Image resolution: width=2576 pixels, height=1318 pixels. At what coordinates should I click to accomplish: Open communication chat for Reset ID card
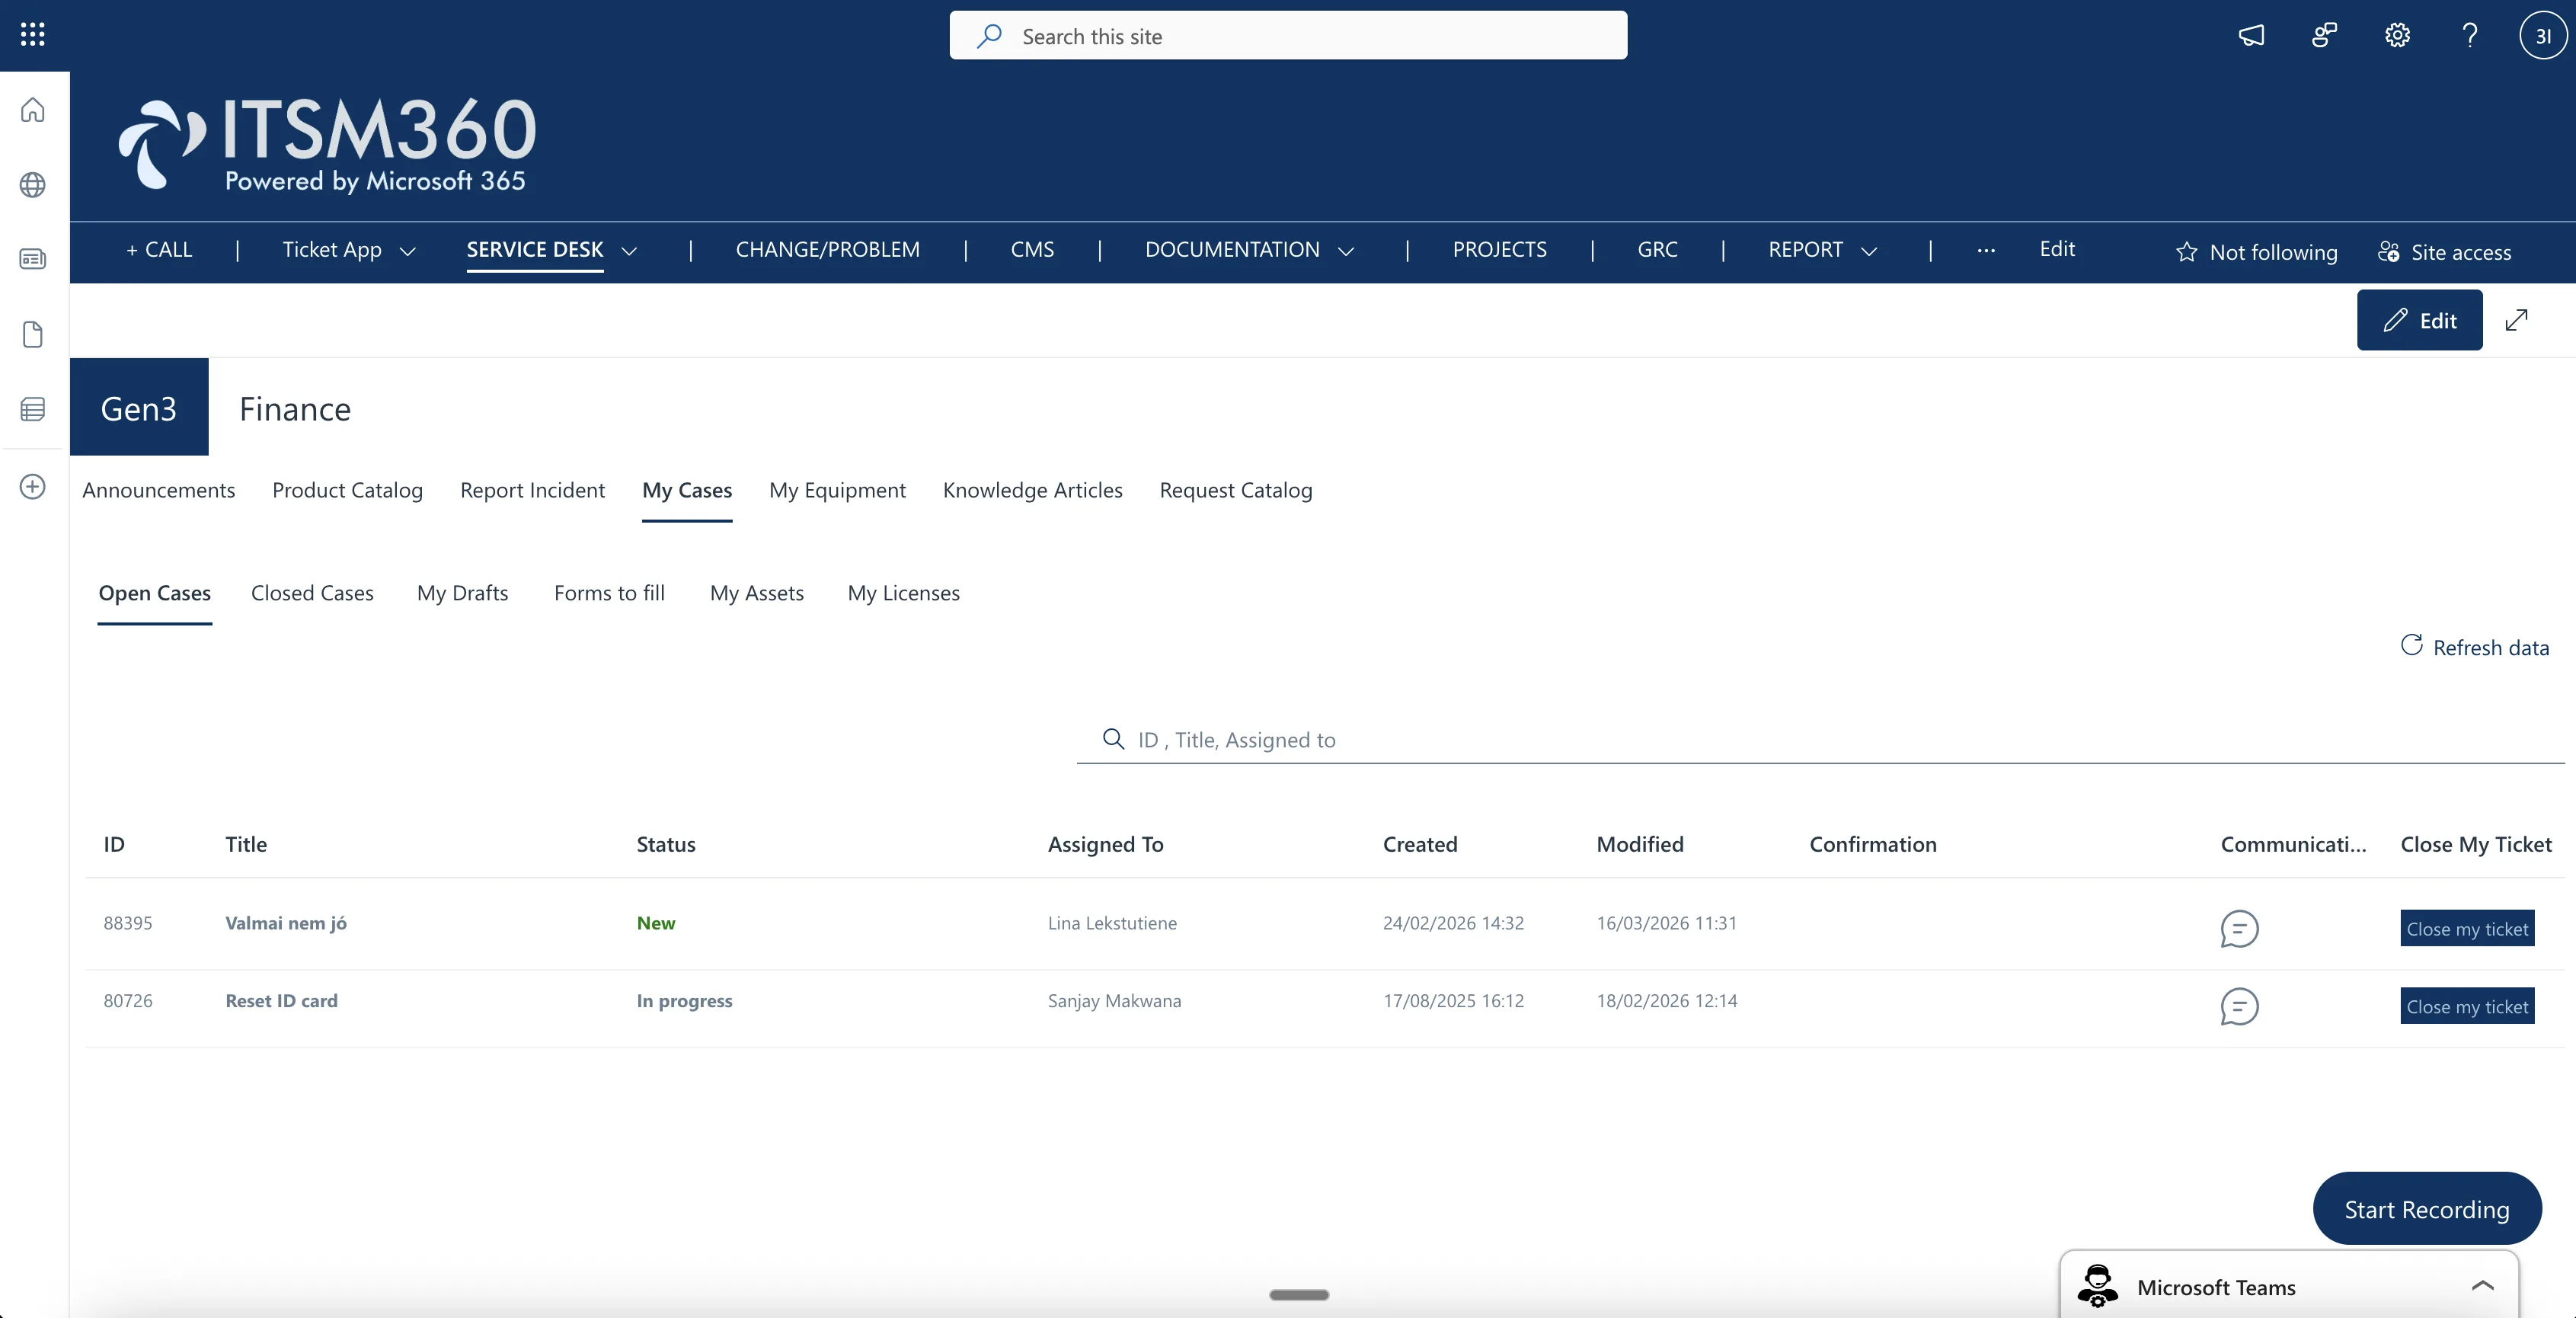coord(2239,1006)
